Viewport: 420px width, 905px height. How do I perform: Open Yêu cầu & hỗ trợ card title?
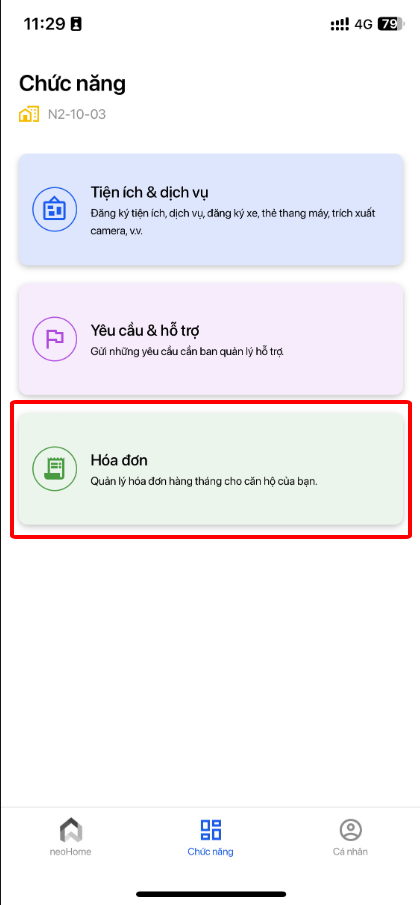(x=145, y=331)
